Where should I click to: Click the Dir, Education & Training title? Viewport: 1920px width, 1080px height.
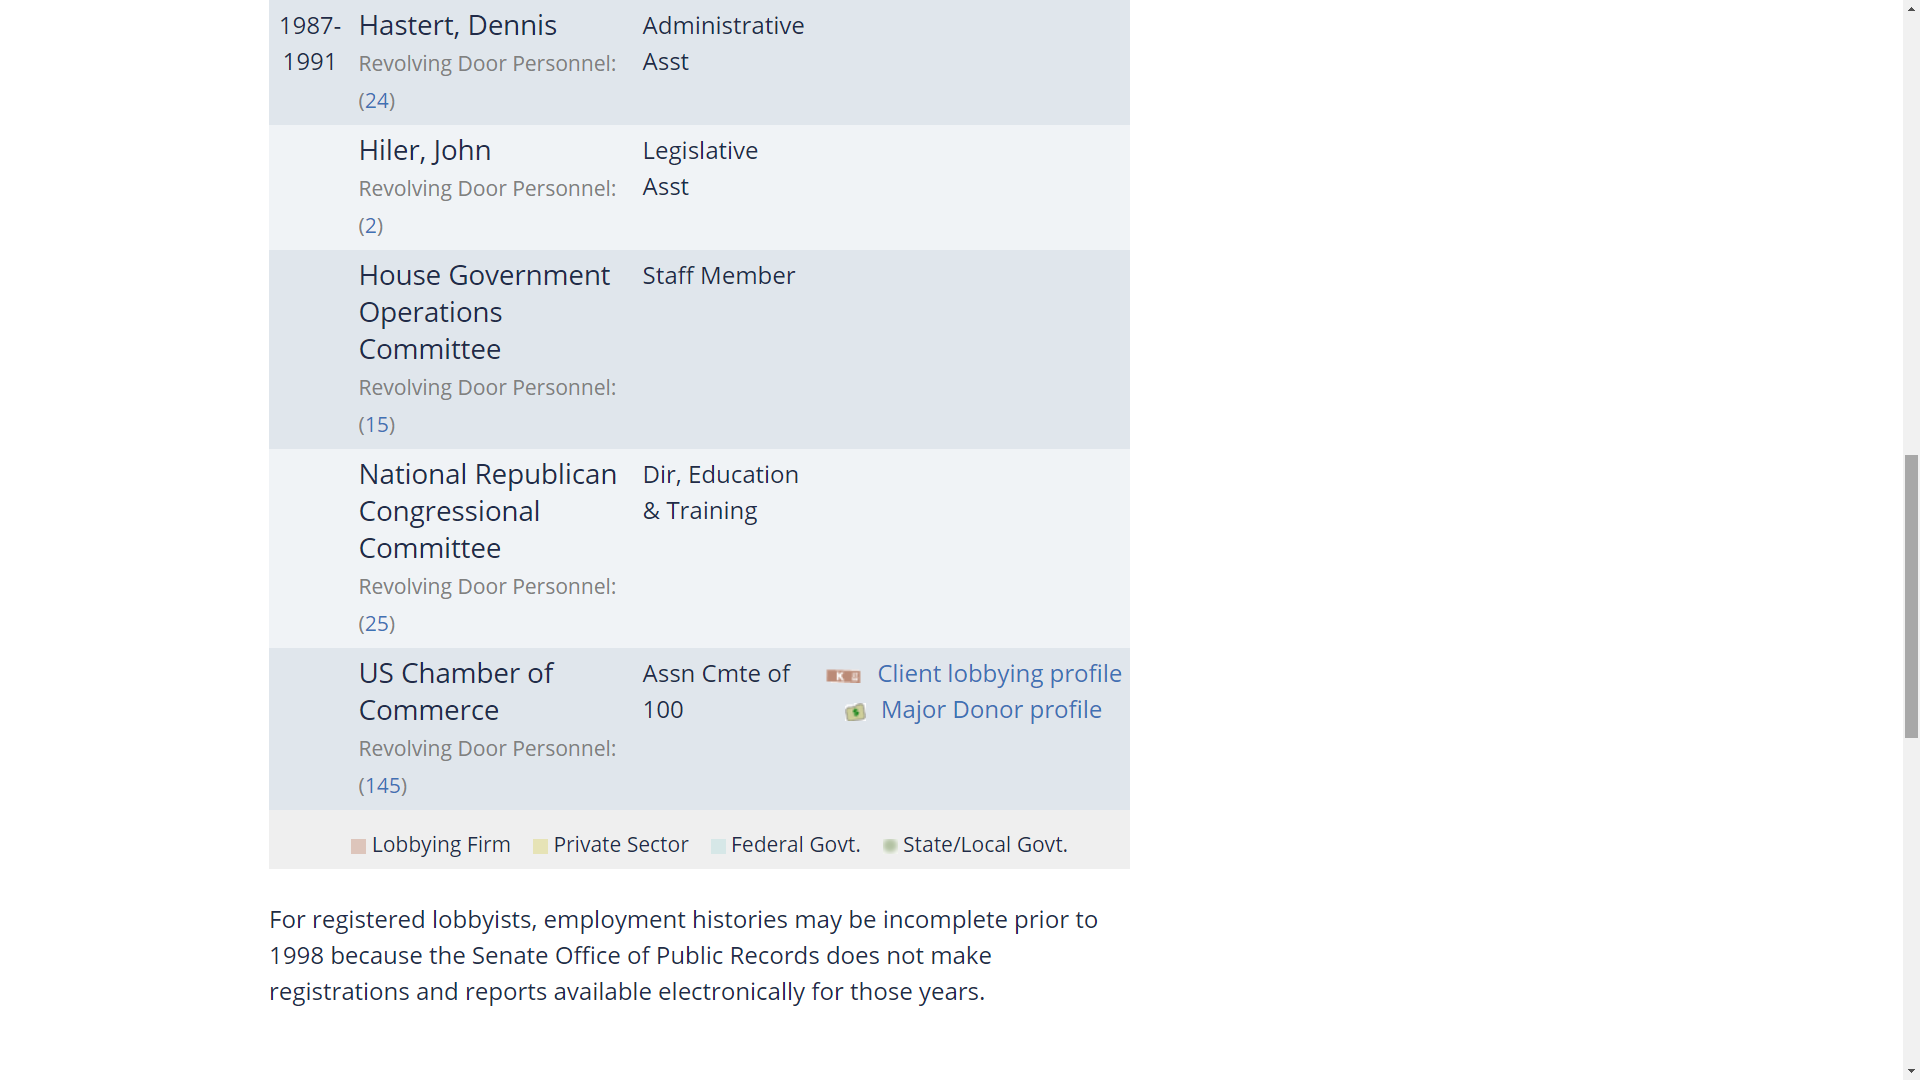point(720,492)
